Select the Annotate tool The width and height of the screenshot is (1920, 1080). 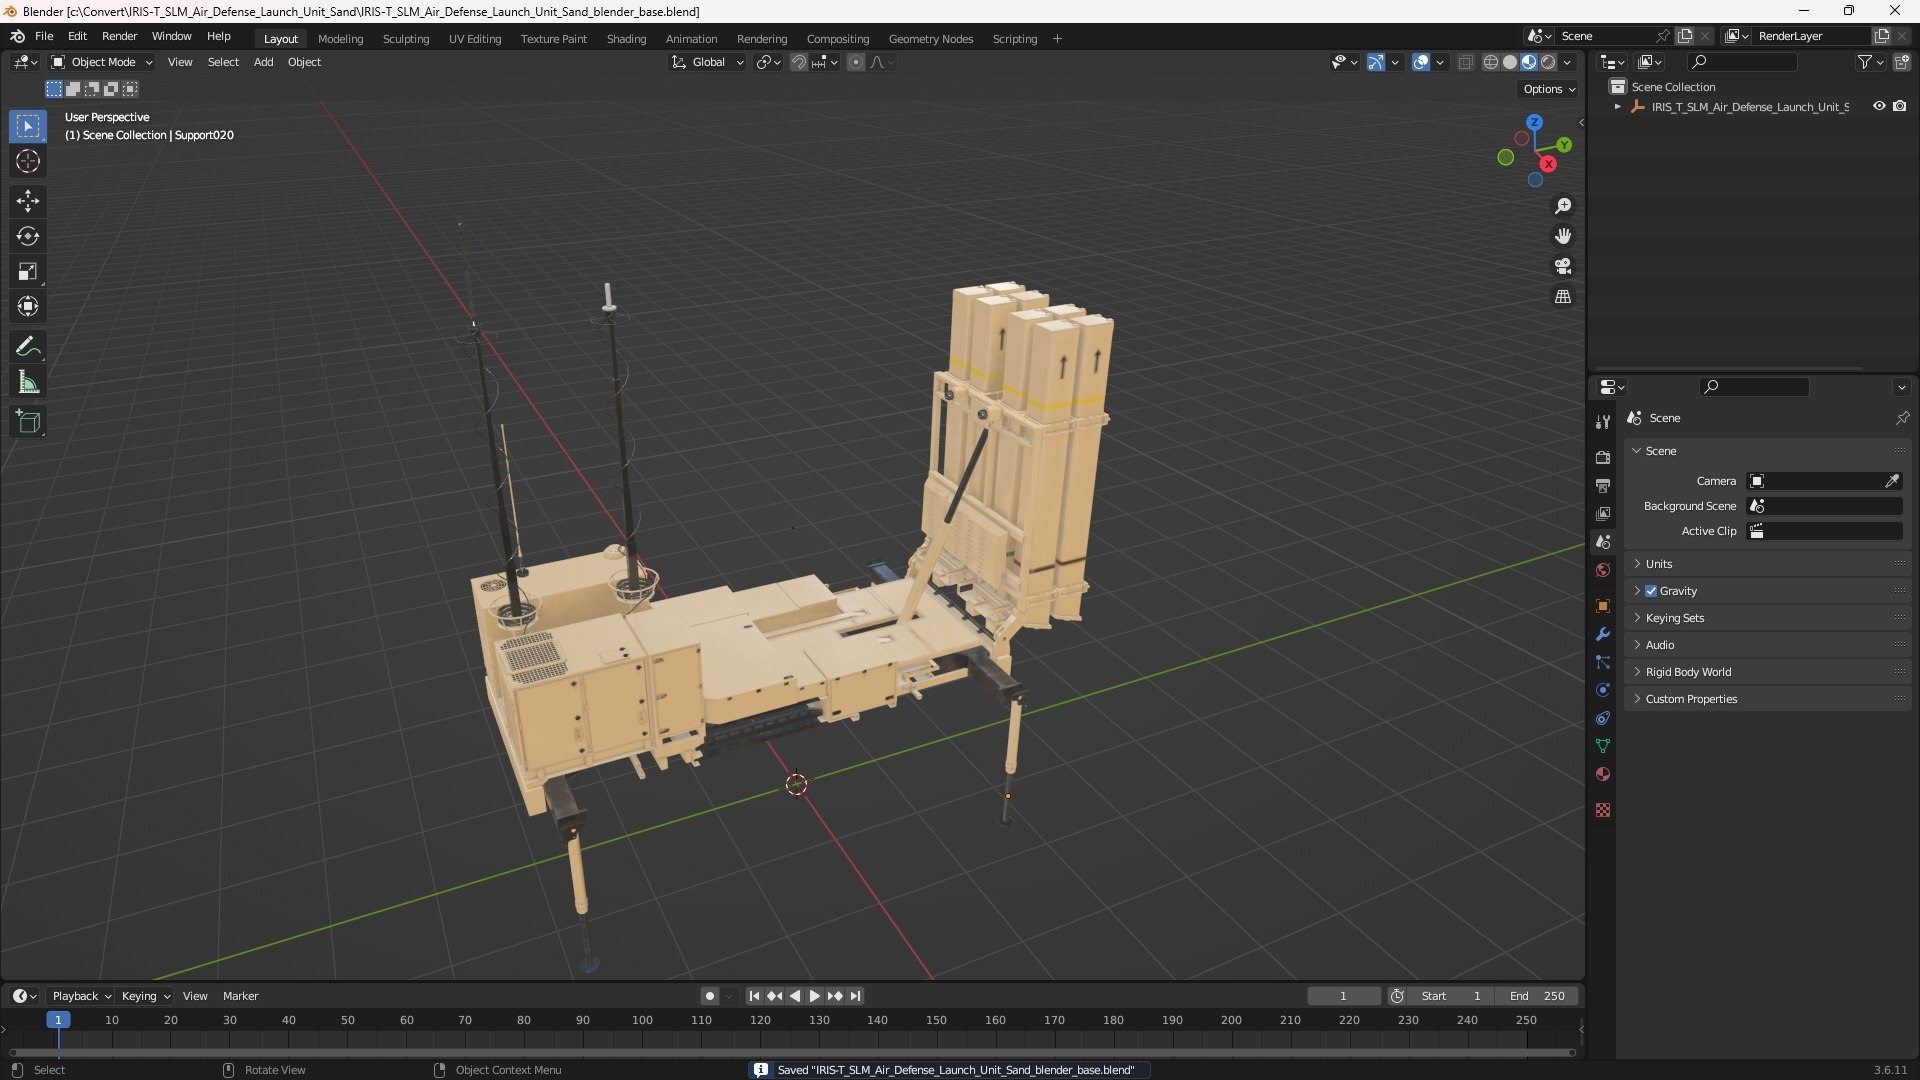click(28, 347)
